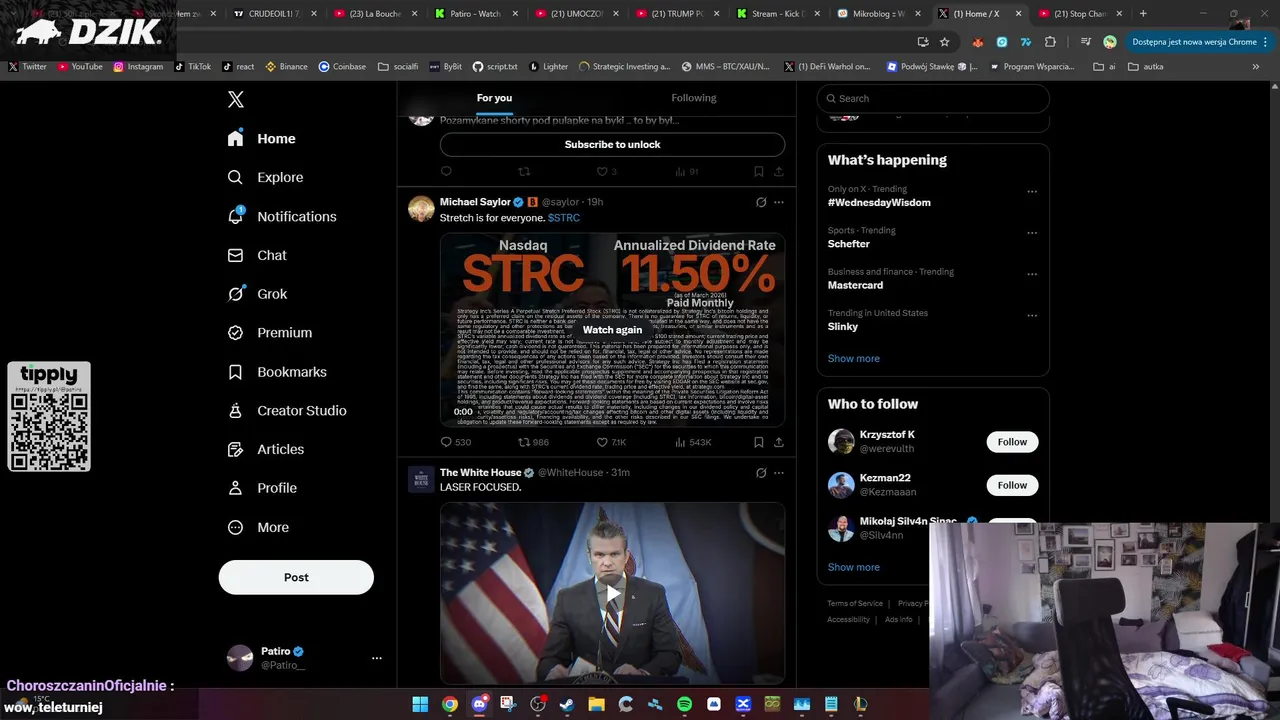Click the Watch again button on video
Image resolution: width=1280 pixels, height=720 pixels.
612,330
